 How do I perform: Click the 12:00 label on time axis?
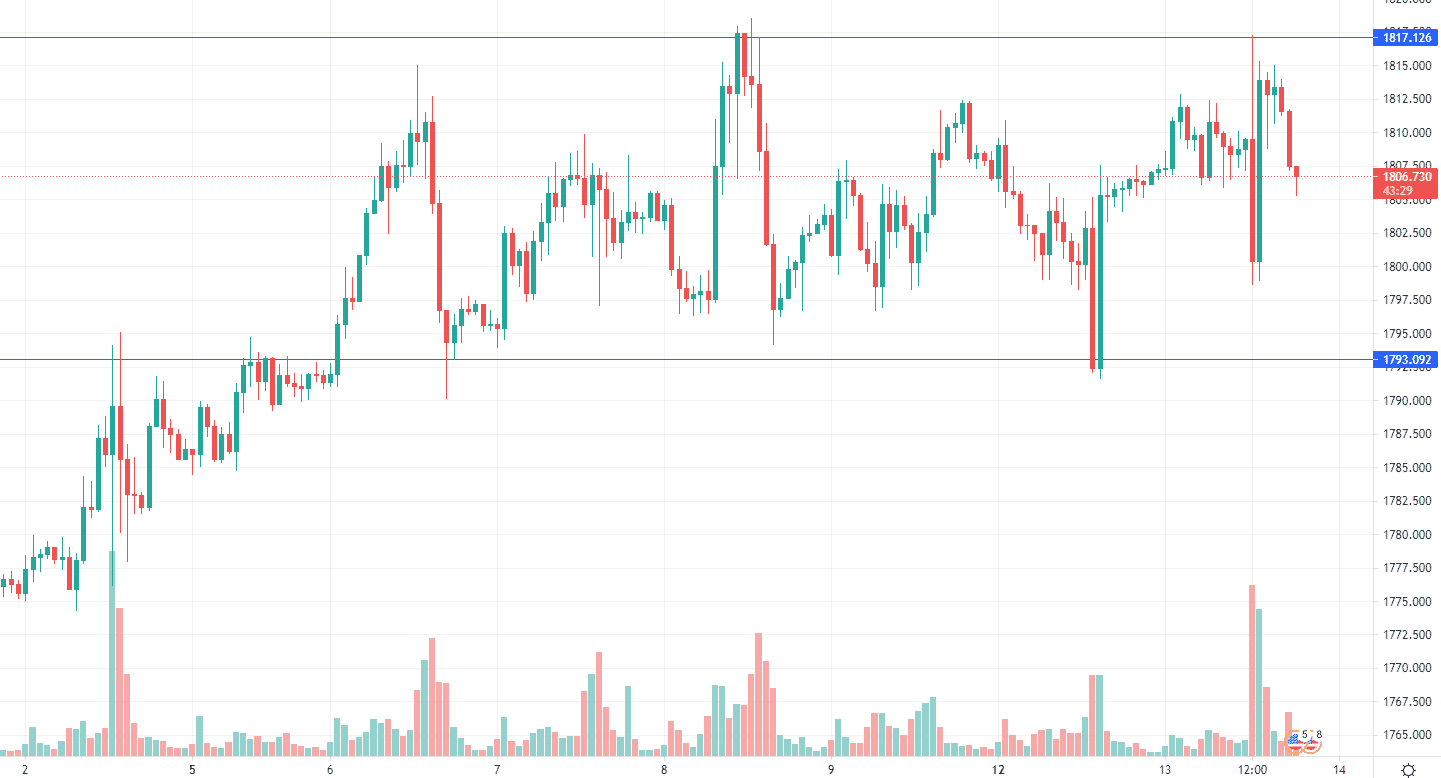[1253, 769]
